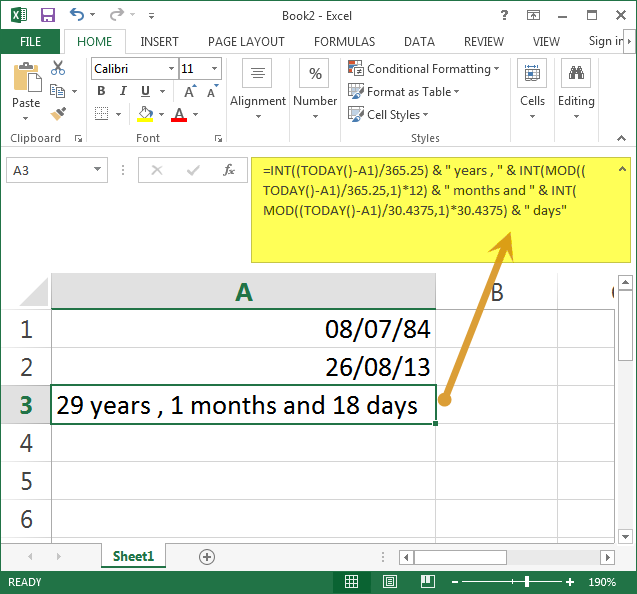The width and height of the screenshot is (637, 594).
Task: Switch to the PAGE LAYOUT tab
Action: (246, 41)
